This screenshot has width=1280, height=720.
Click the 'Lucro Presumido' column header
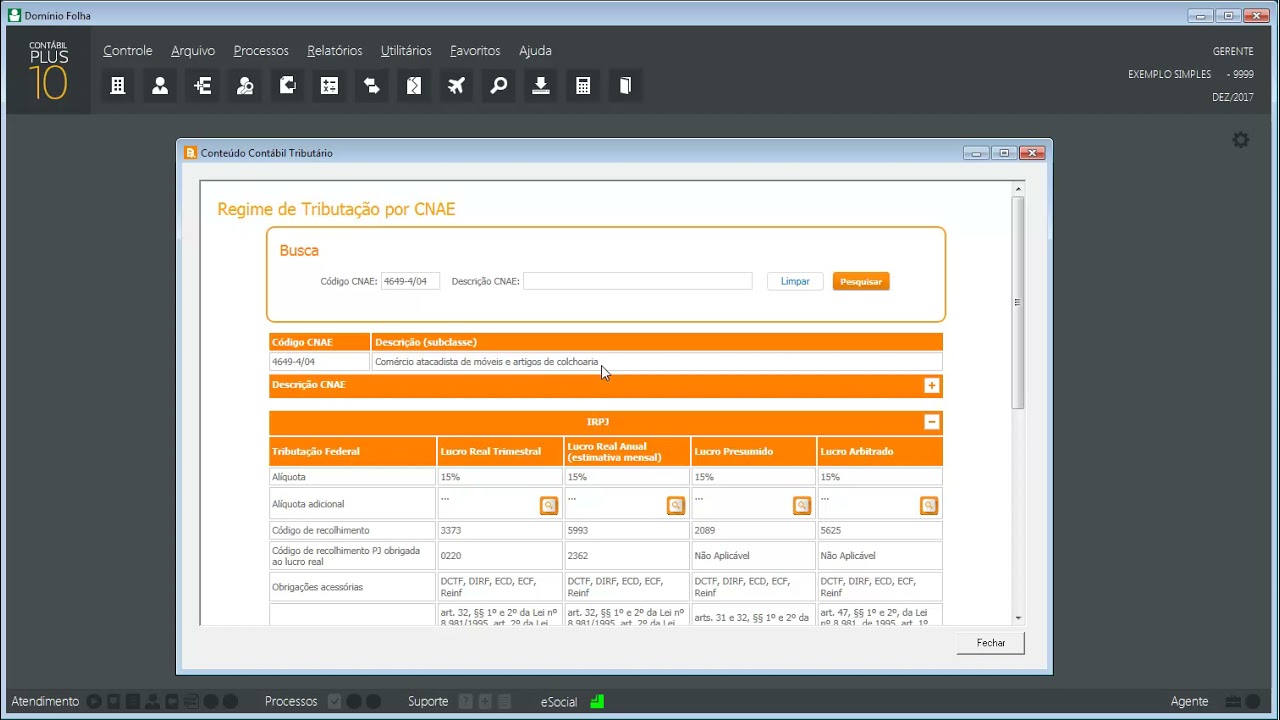(754, 452)
